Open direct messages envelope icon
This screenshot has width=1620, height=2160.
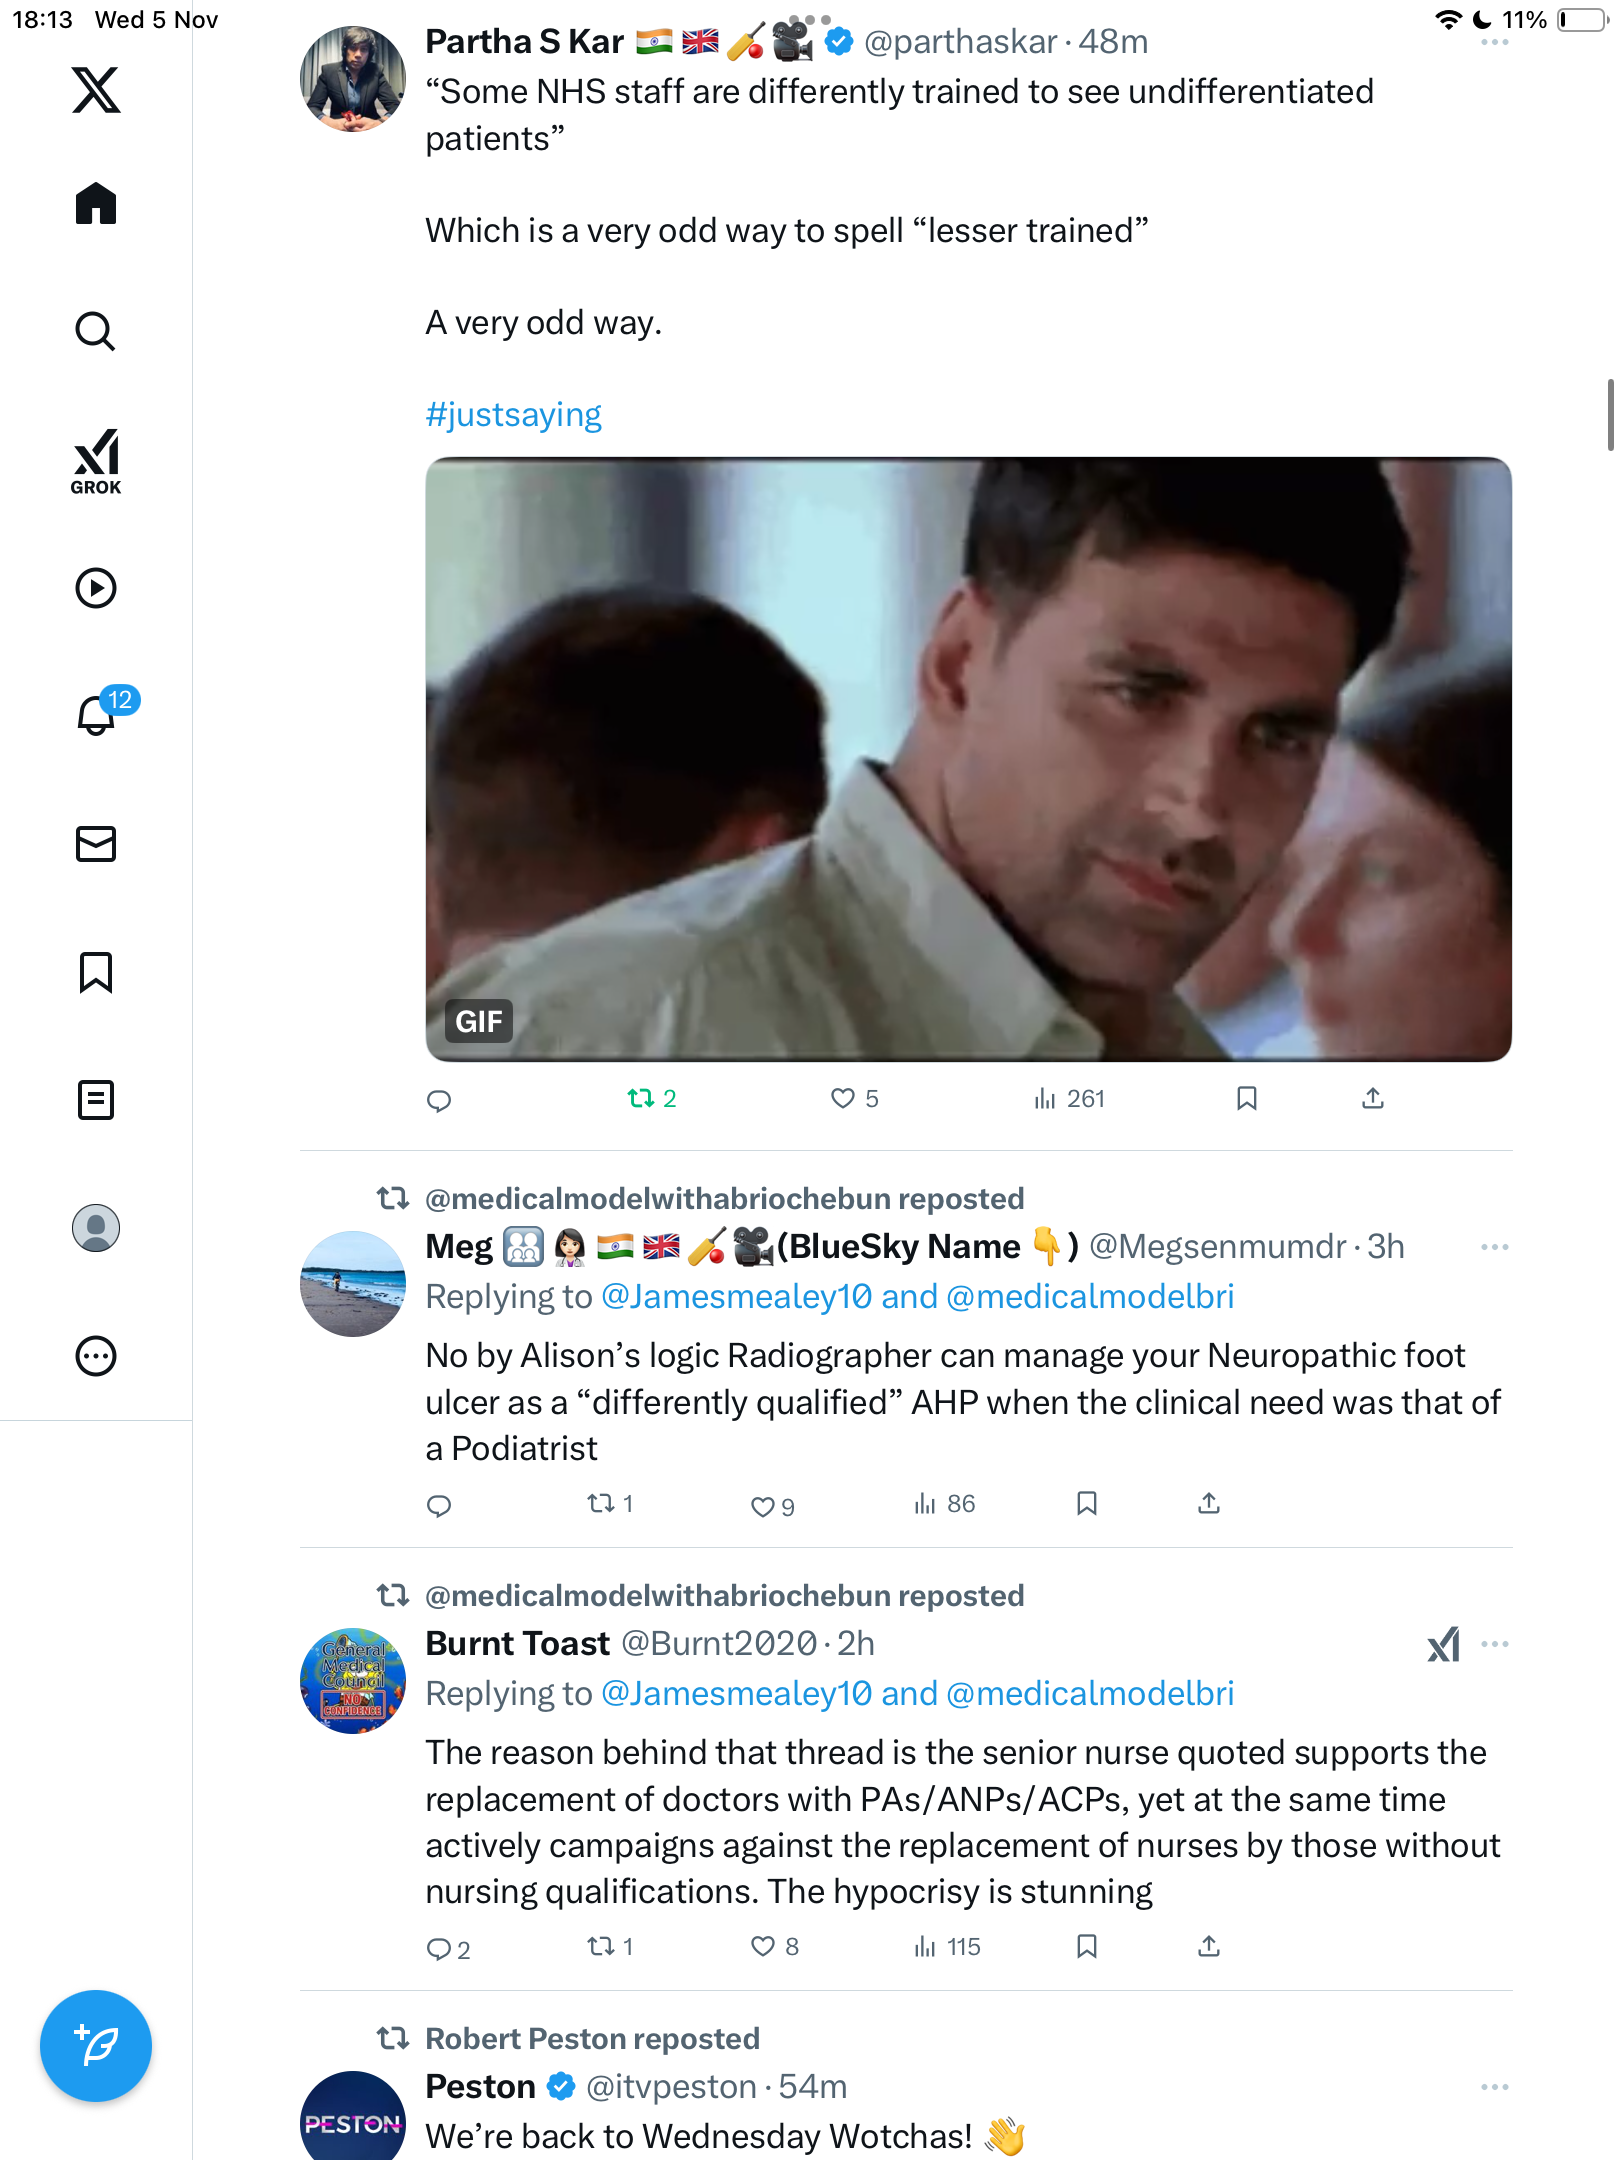pyautogui.click(x=96, y=844)
